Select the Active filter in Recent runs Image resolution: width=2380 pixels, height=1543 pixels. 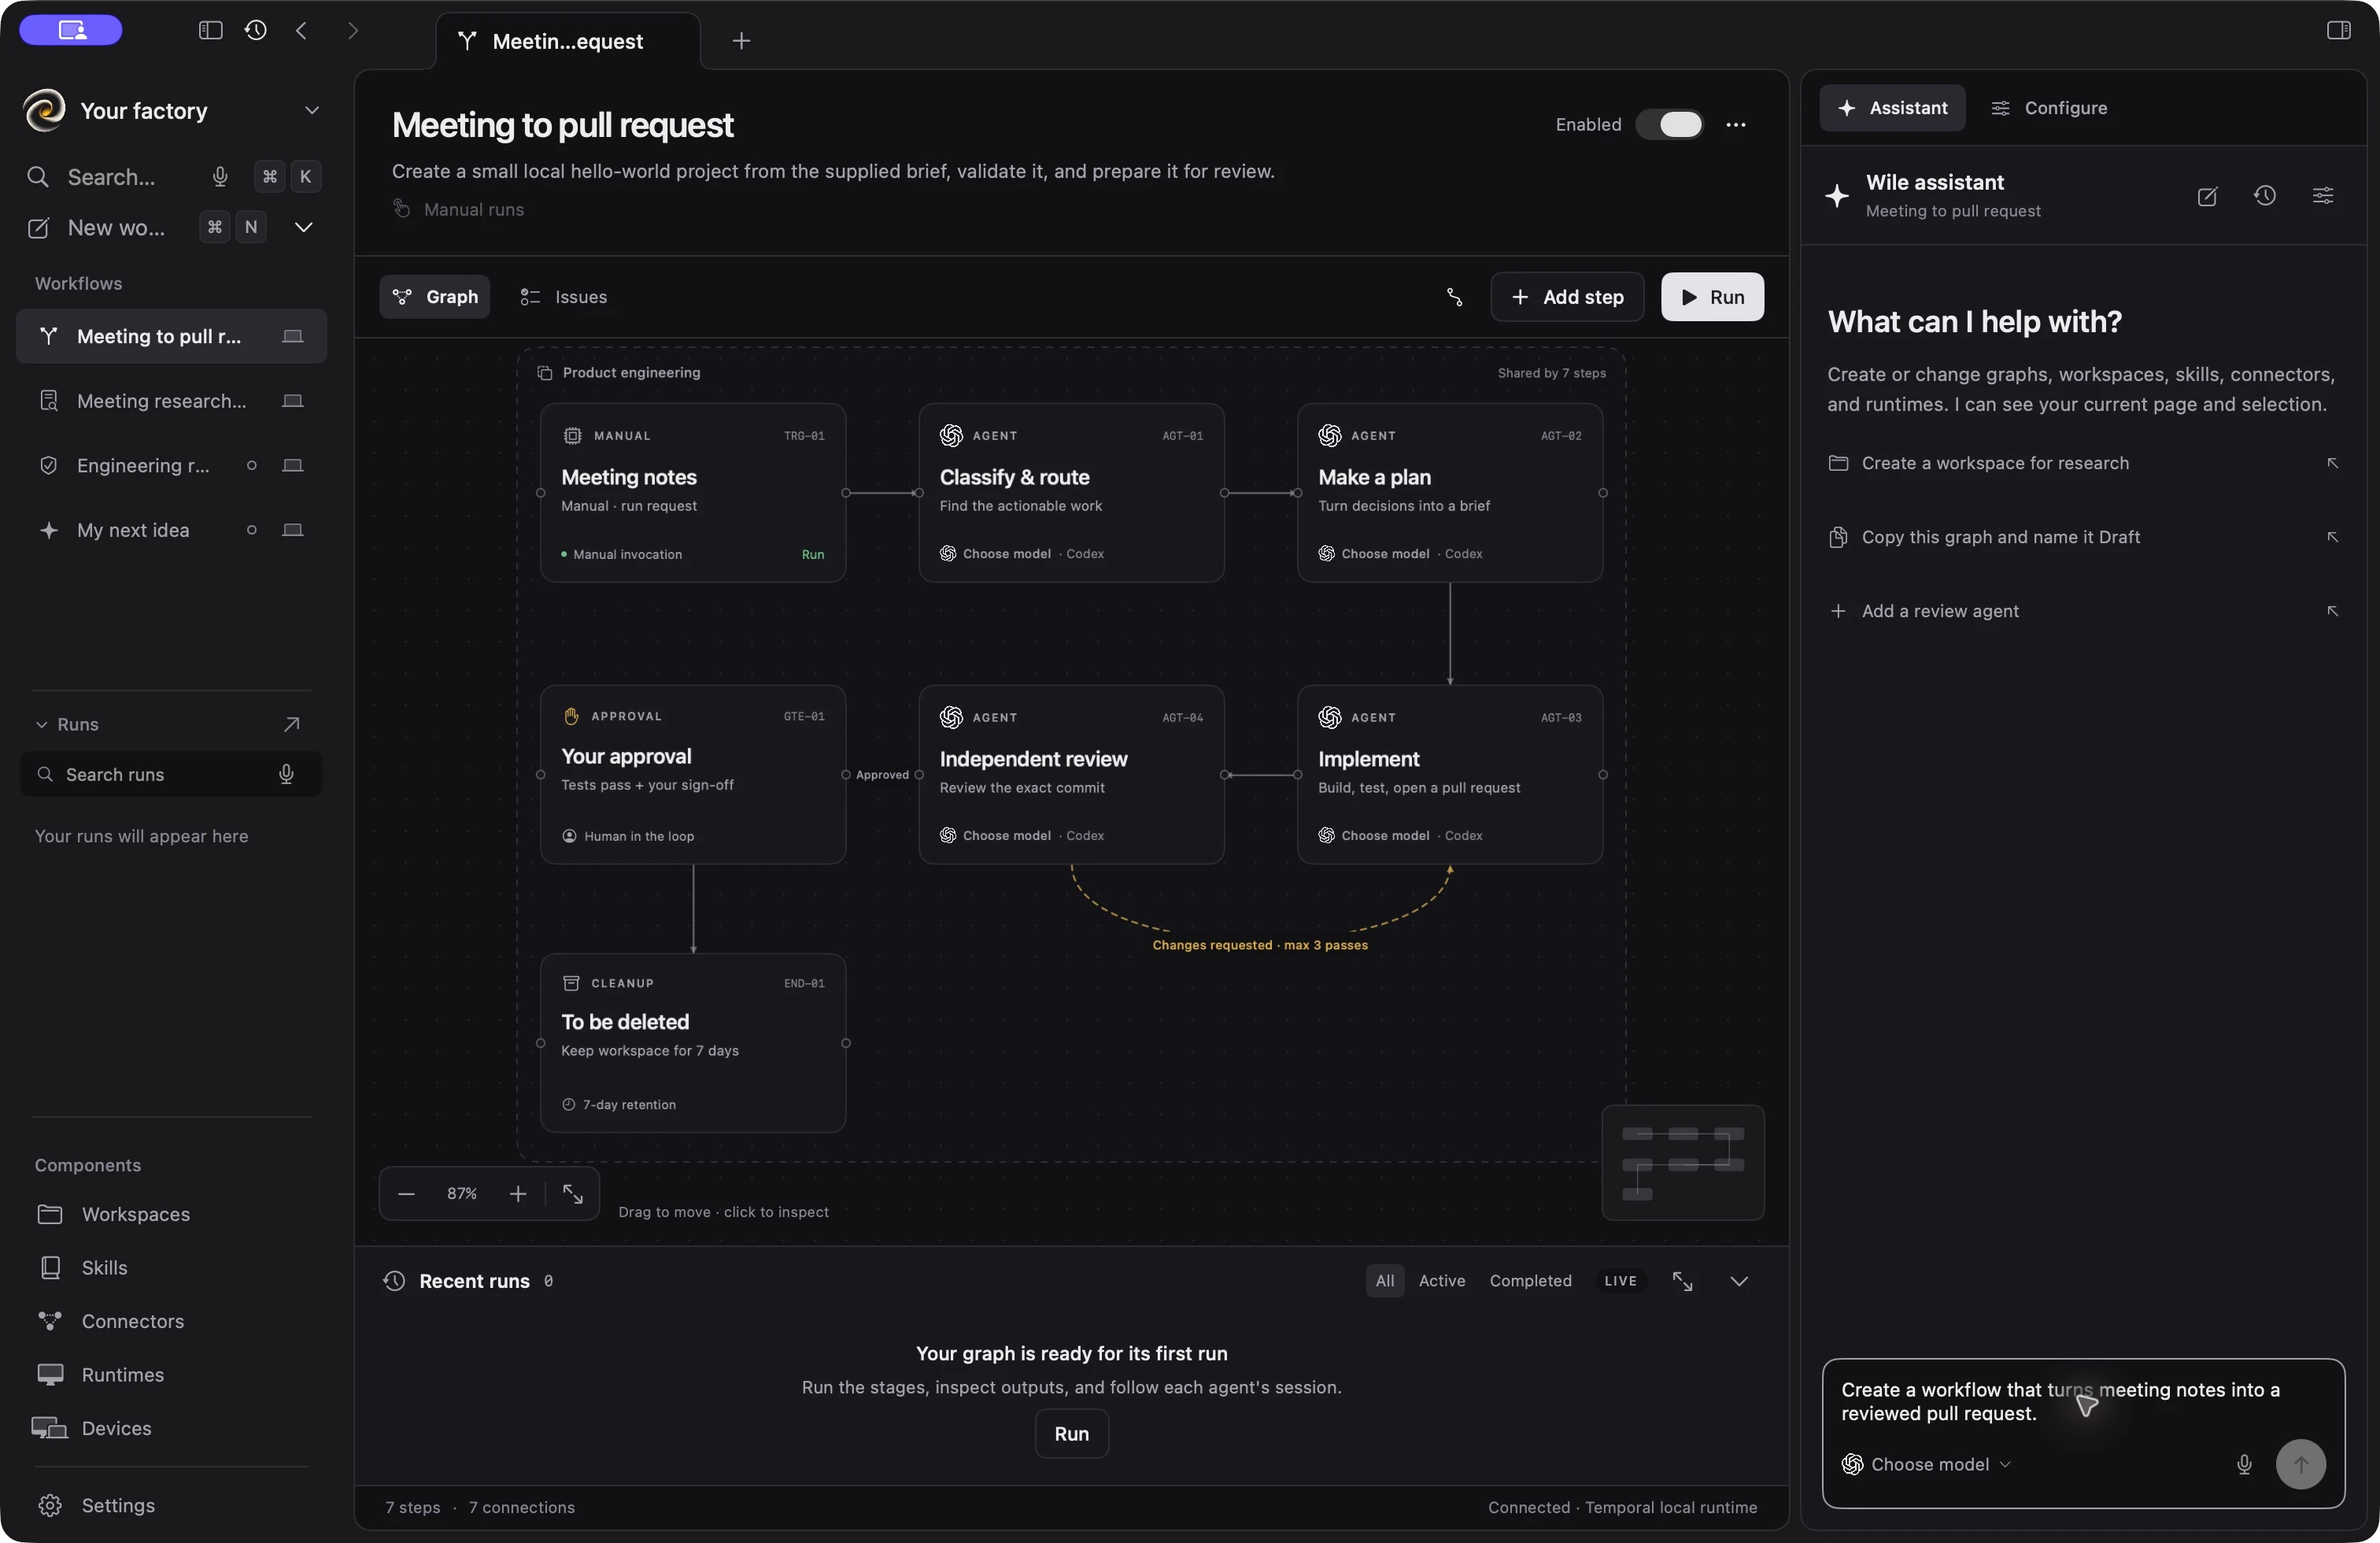[x=1442, y=1281]
